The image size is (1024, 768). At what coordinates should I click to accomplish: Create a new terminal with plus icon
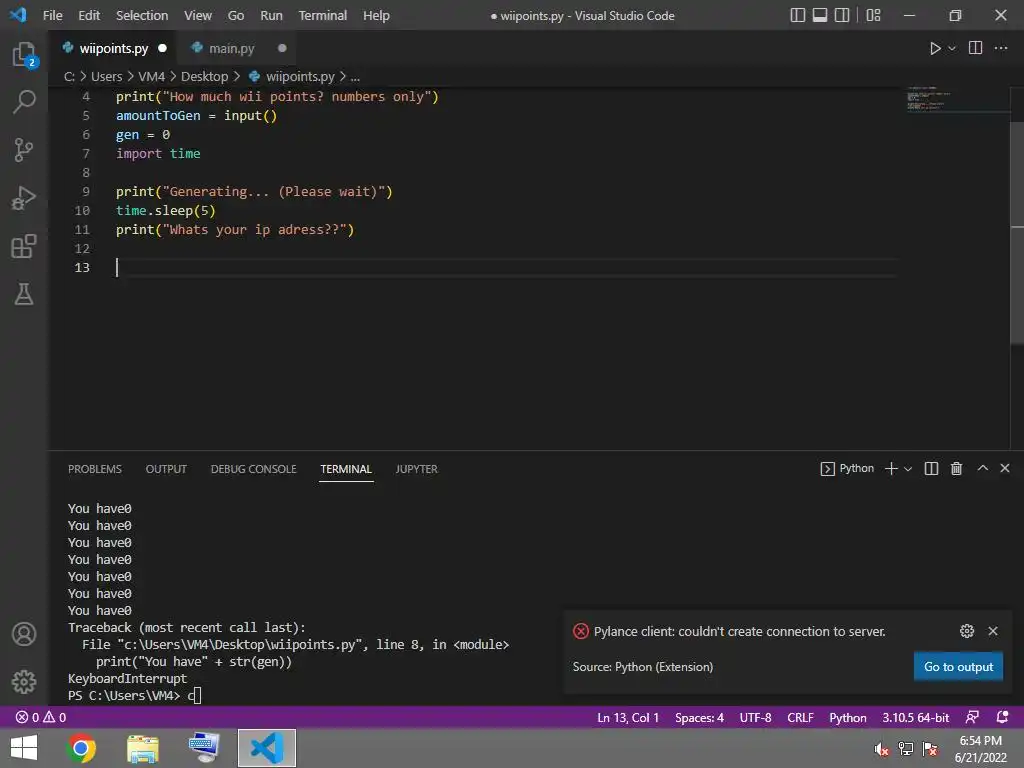(891, 468)
